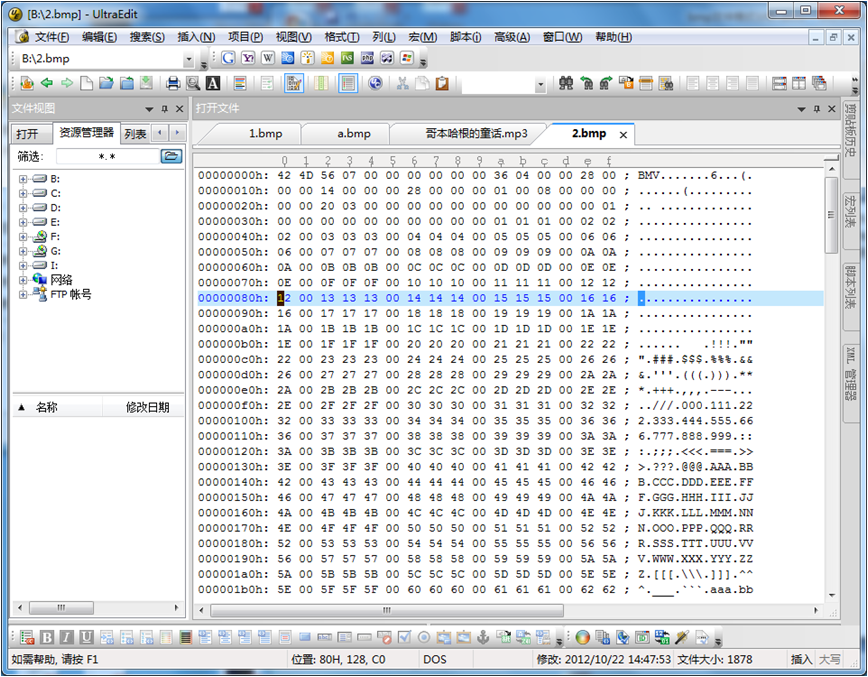The height and width of the screenshot is (677, 868).
Task: Sort file list by 修改日期 column header
Action: [143, 407]
